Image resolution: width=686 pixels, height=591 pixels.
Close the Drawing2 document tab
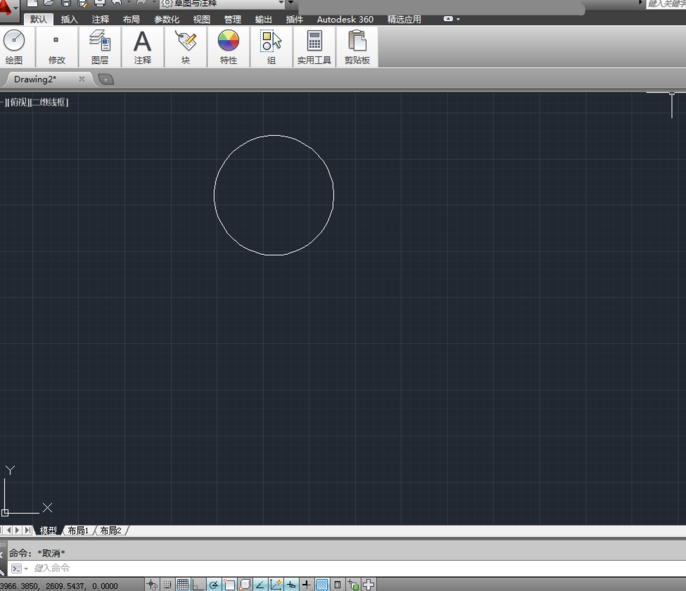pos(81,79)
